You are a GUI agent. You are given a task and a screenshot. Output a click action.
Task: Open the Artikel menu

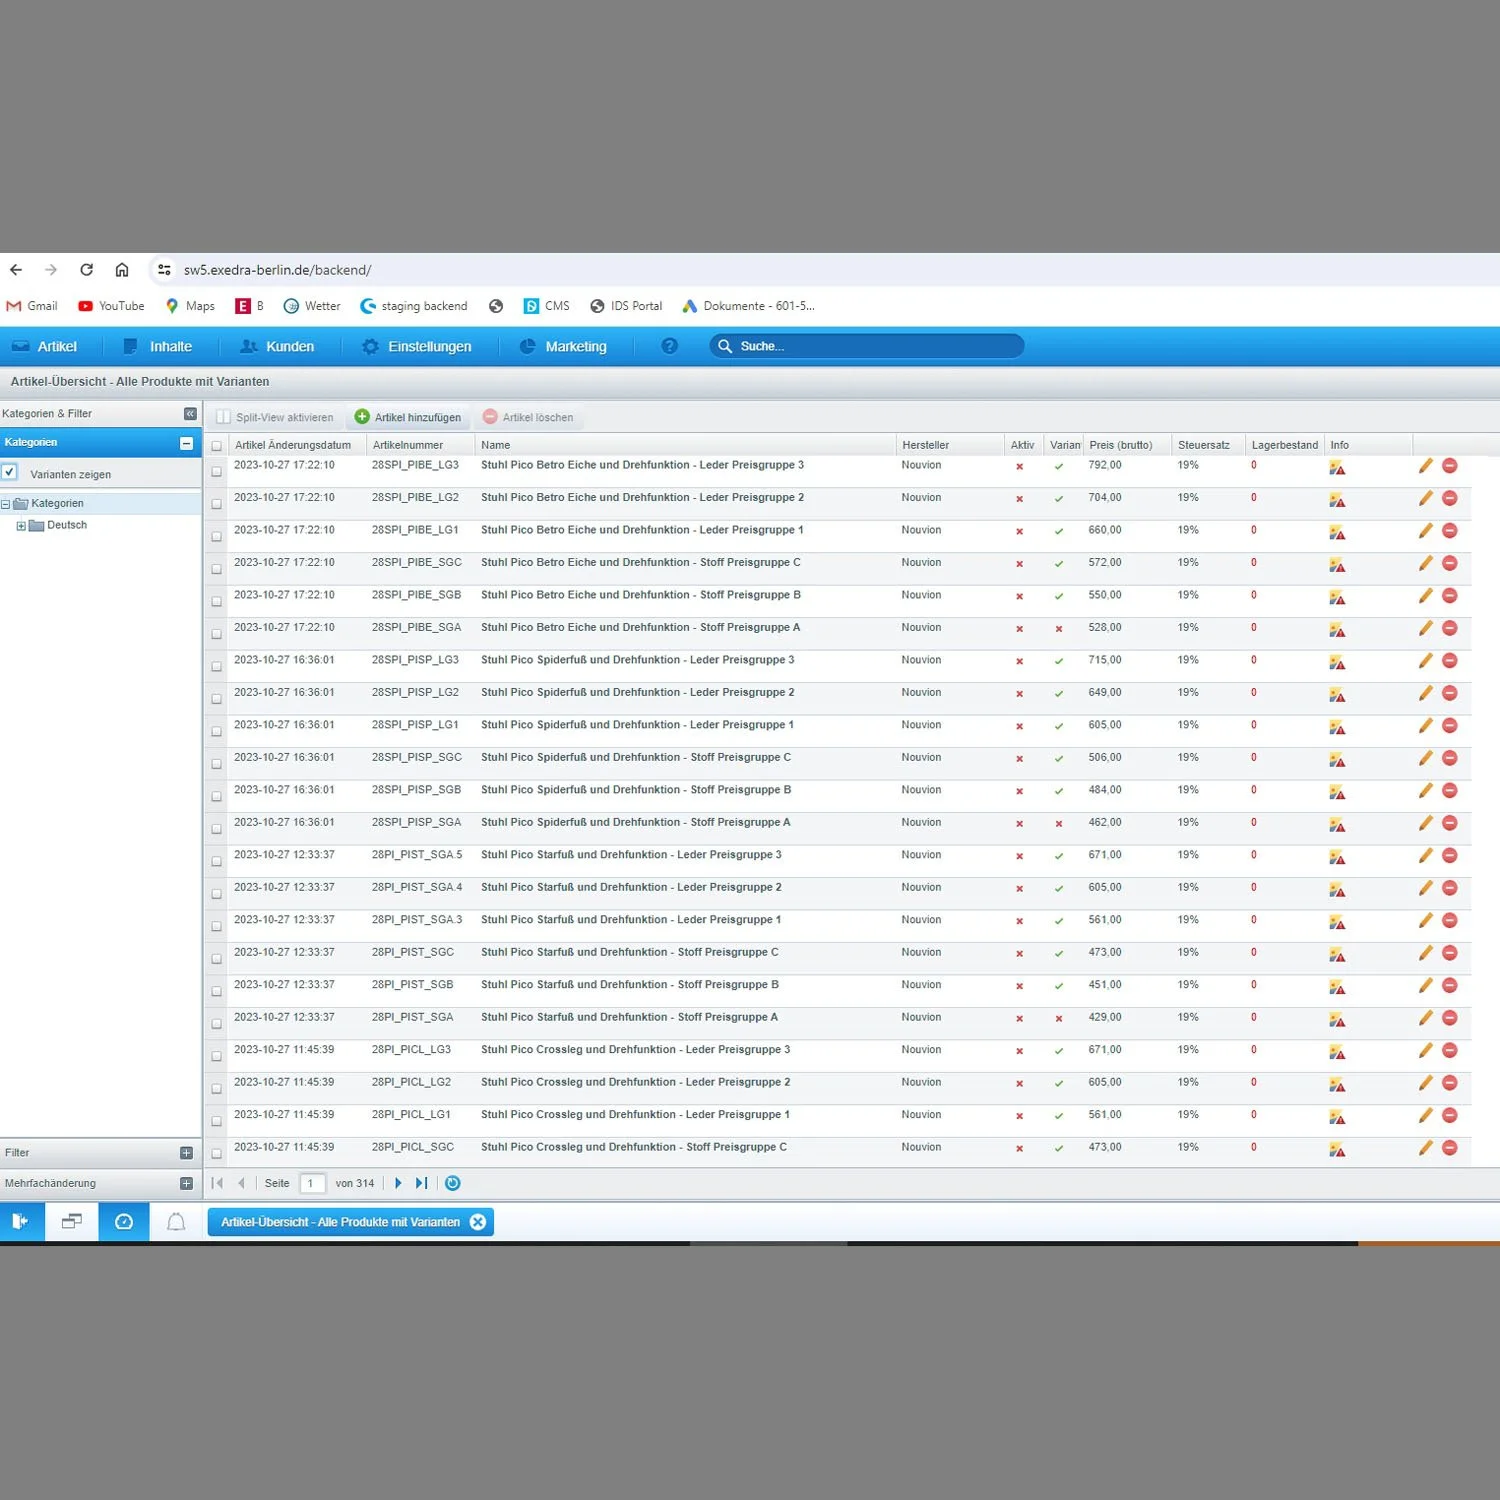click(x=58, y=346)
